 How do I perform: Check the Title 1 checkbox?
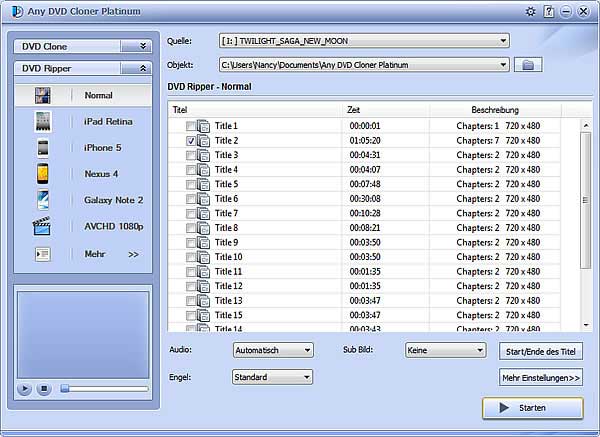191,126
